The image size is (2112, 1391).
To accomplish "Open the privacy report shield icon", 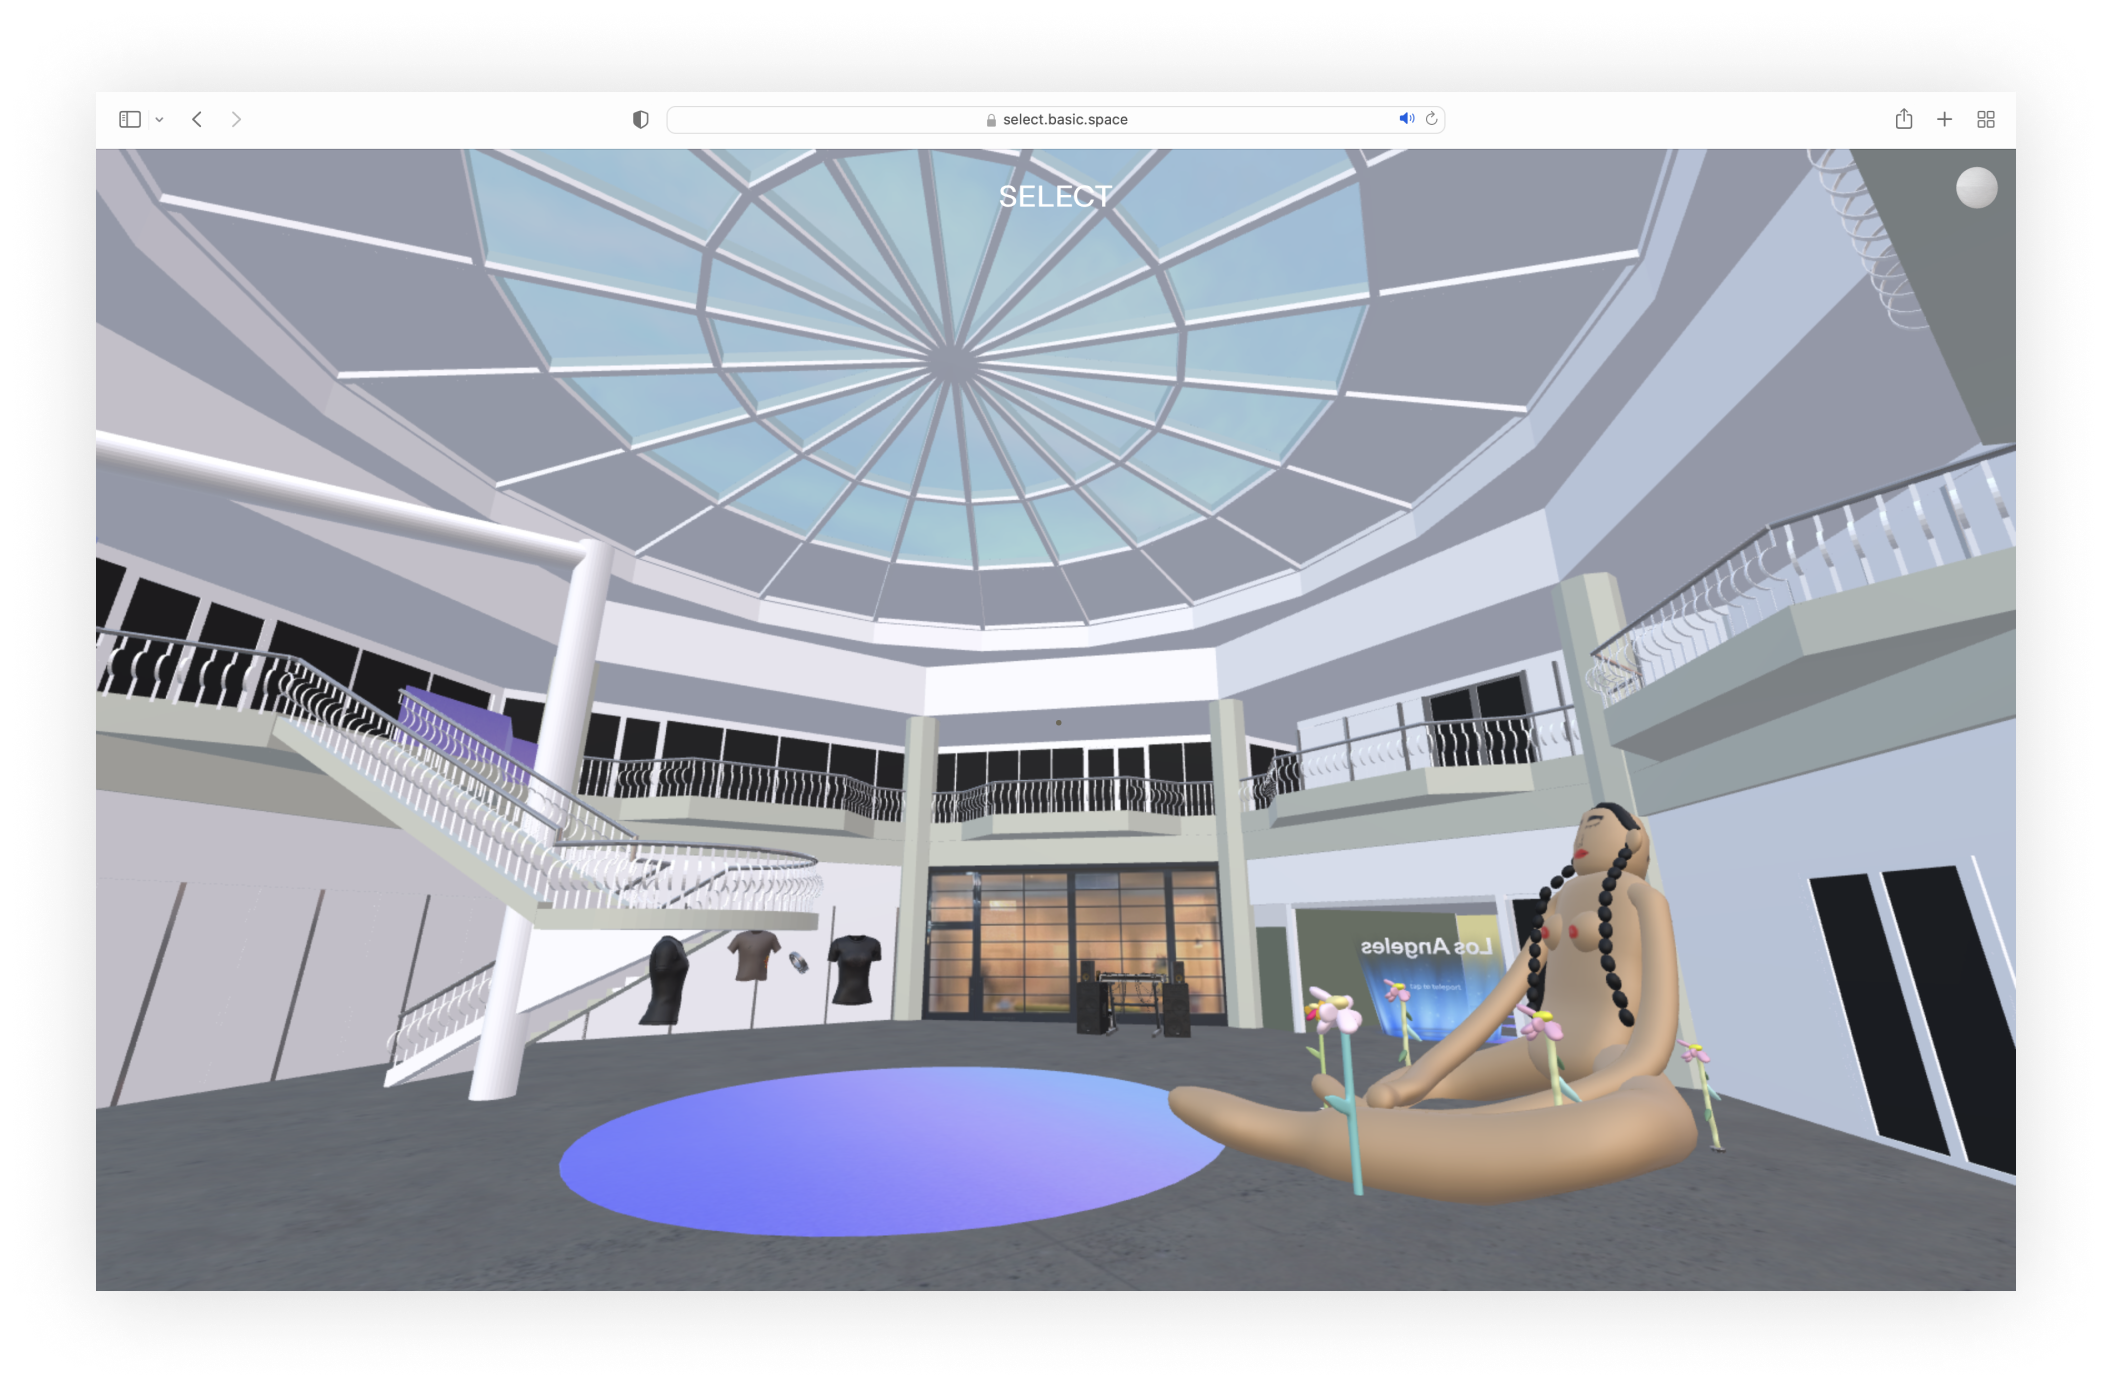I will click(641, 119).
